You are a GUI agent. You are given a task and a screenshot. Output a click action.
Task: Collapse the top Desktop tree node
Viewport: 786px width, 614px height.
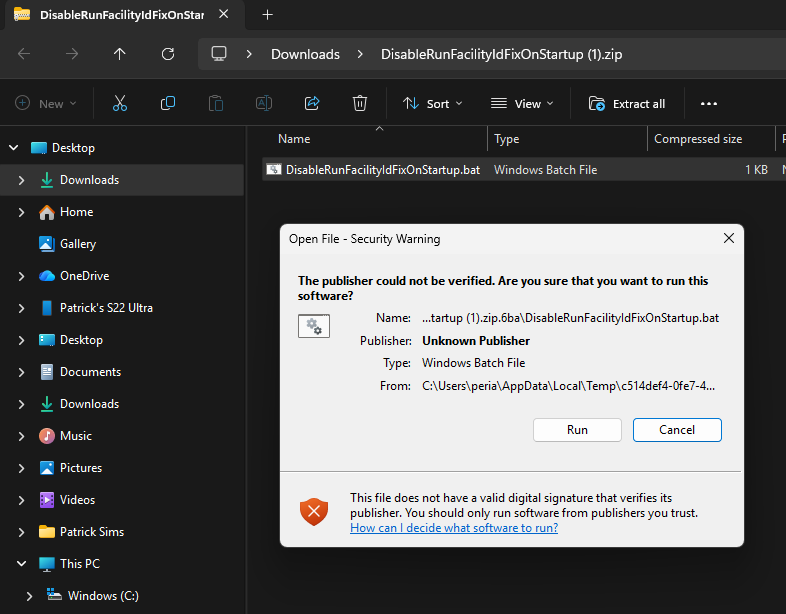pos(14,148)
